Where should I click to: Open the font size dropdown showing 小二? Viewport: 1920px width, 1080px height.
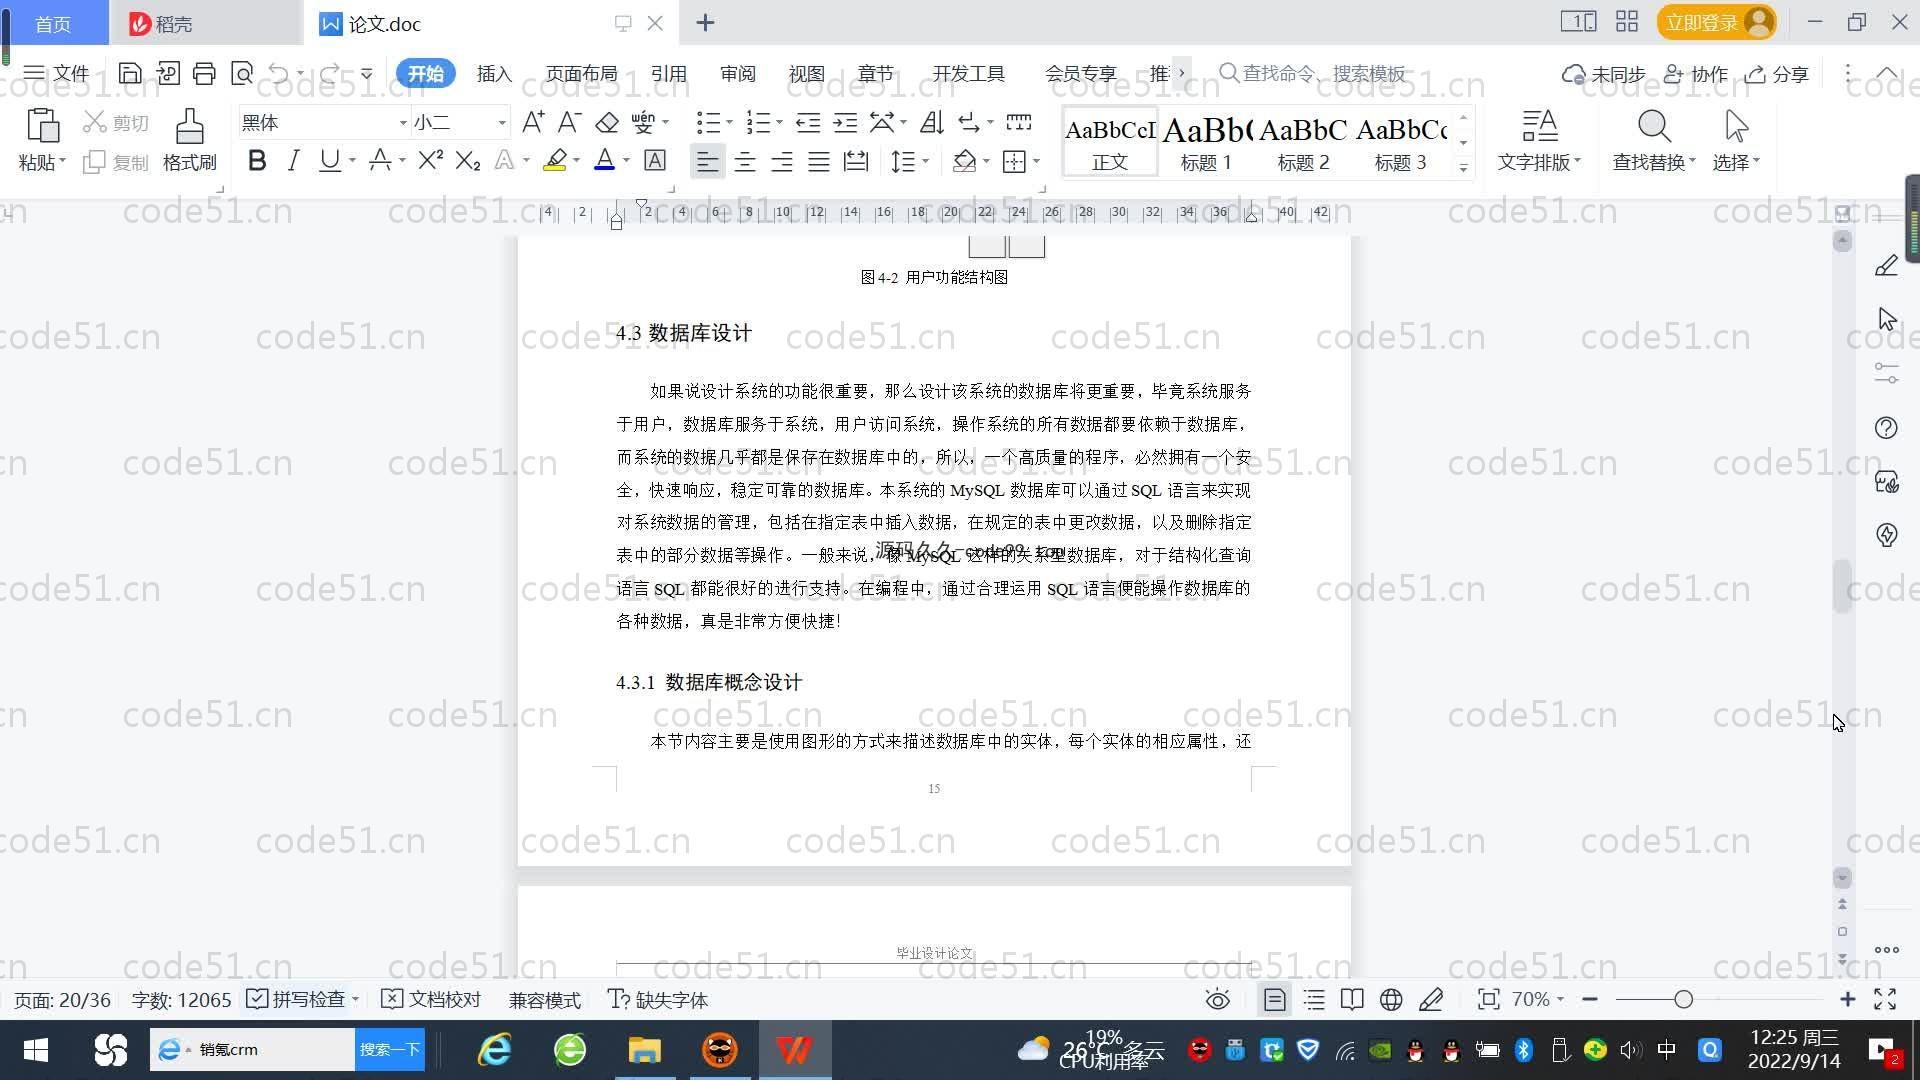[502, 123]
